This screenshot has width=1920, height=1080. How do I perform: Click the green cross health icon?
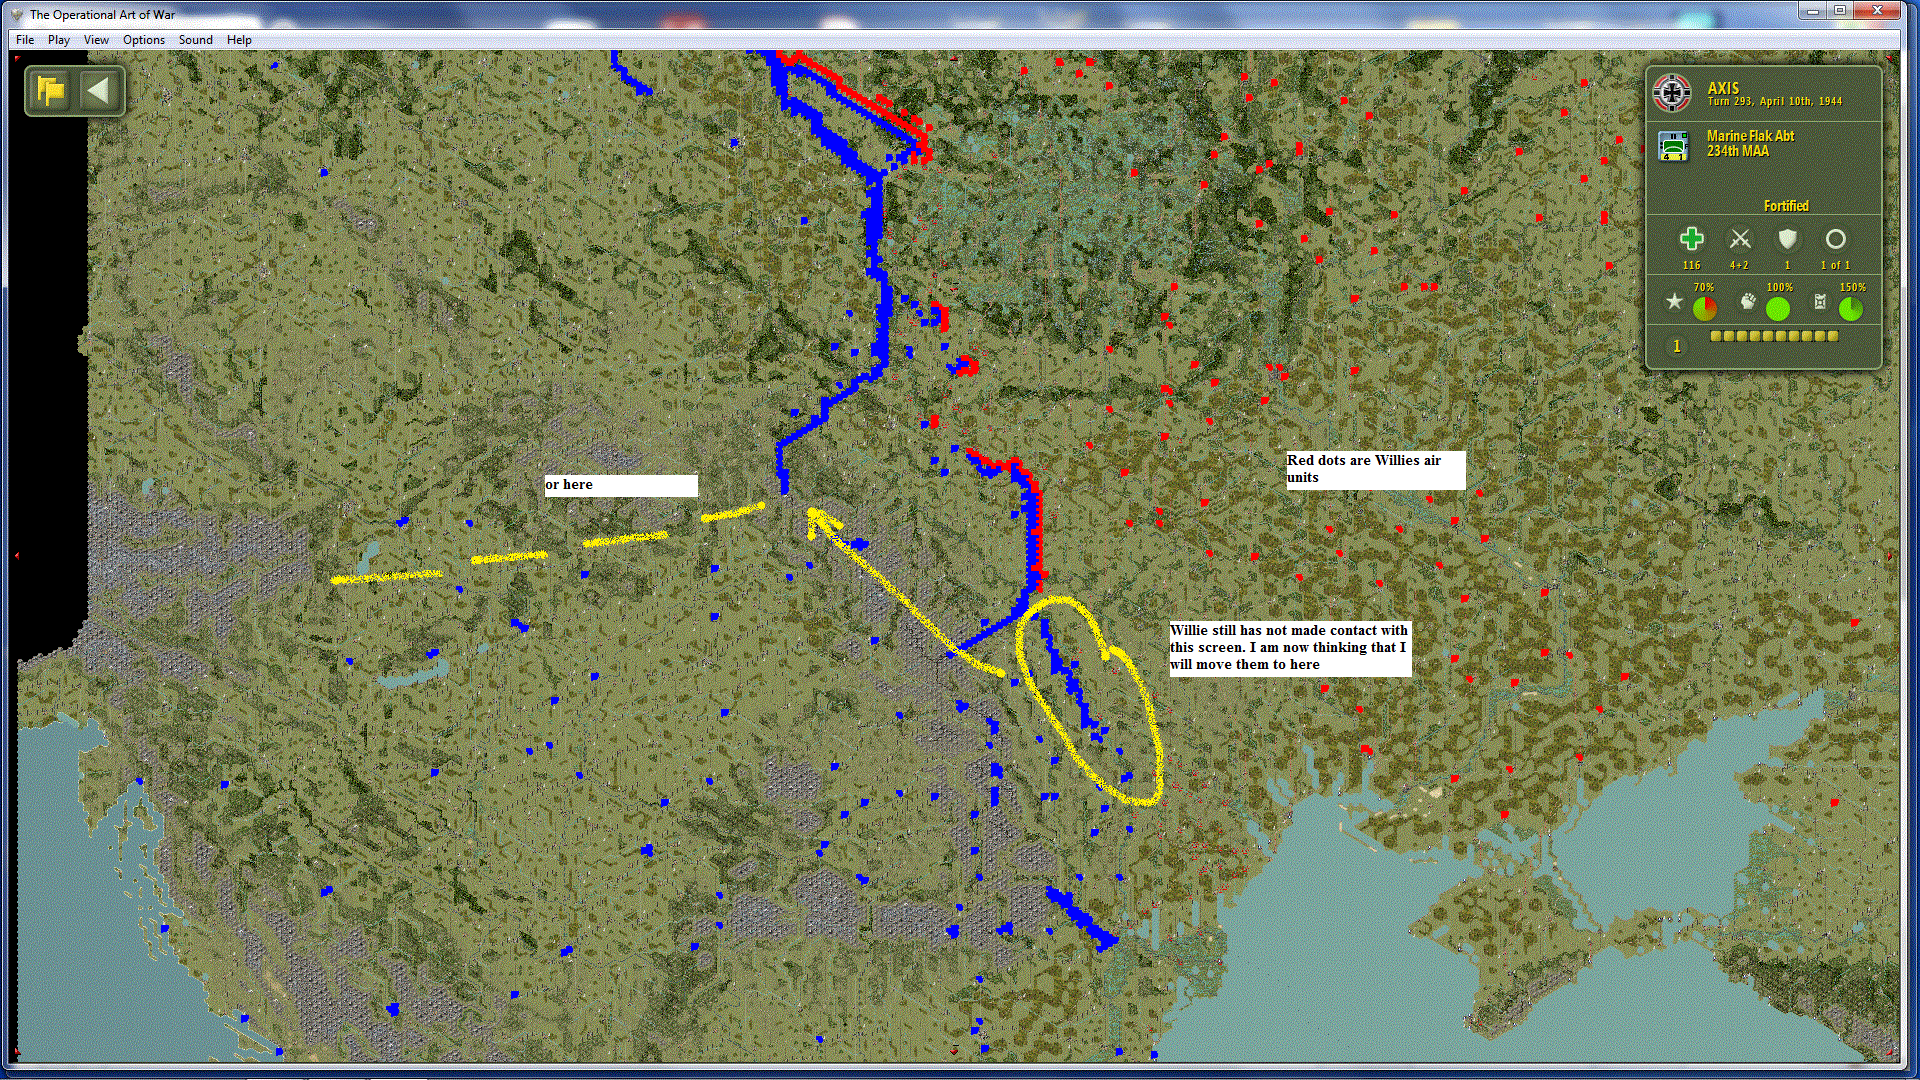pyautogui.click(x=1691, y=239)
